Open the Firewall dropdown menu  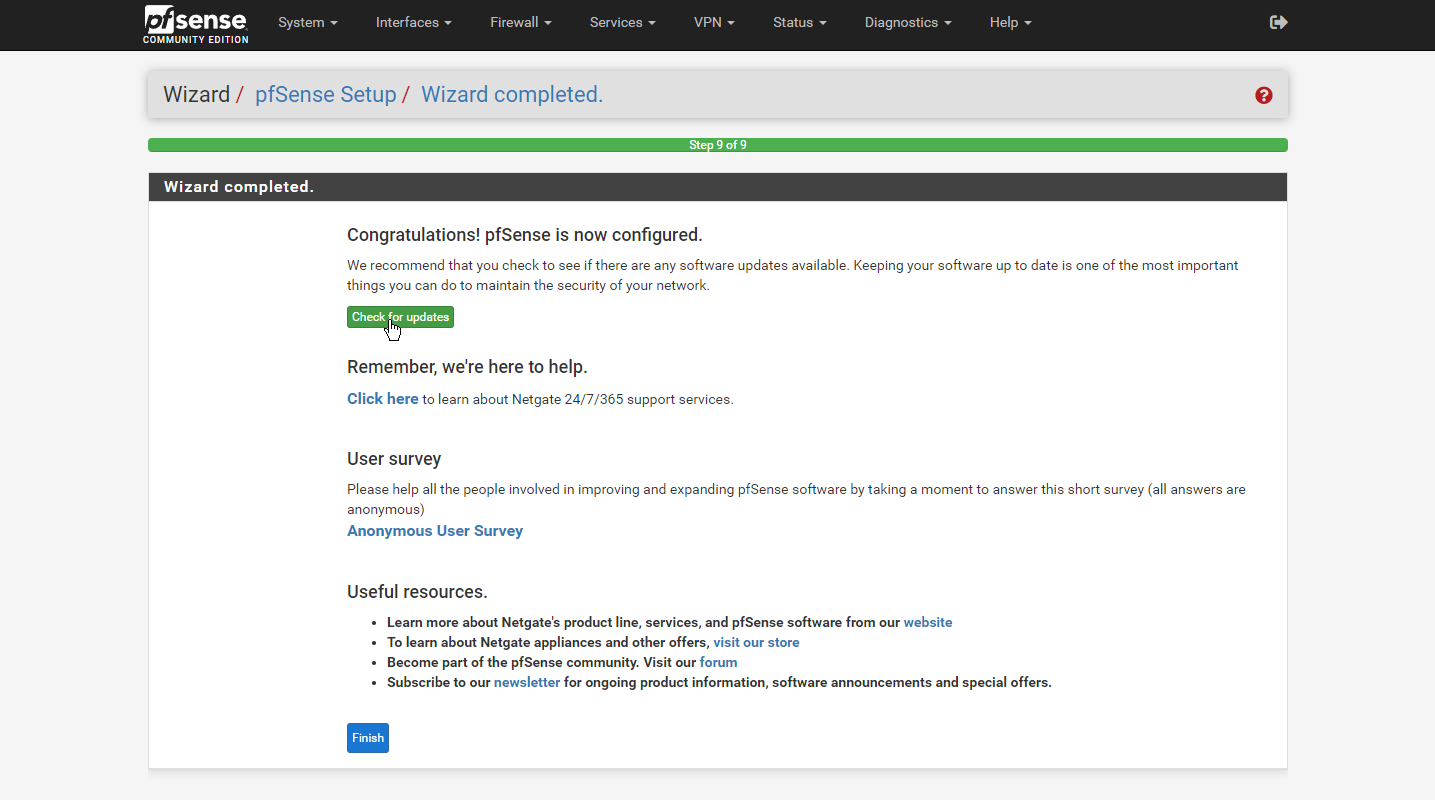[521, 22]
